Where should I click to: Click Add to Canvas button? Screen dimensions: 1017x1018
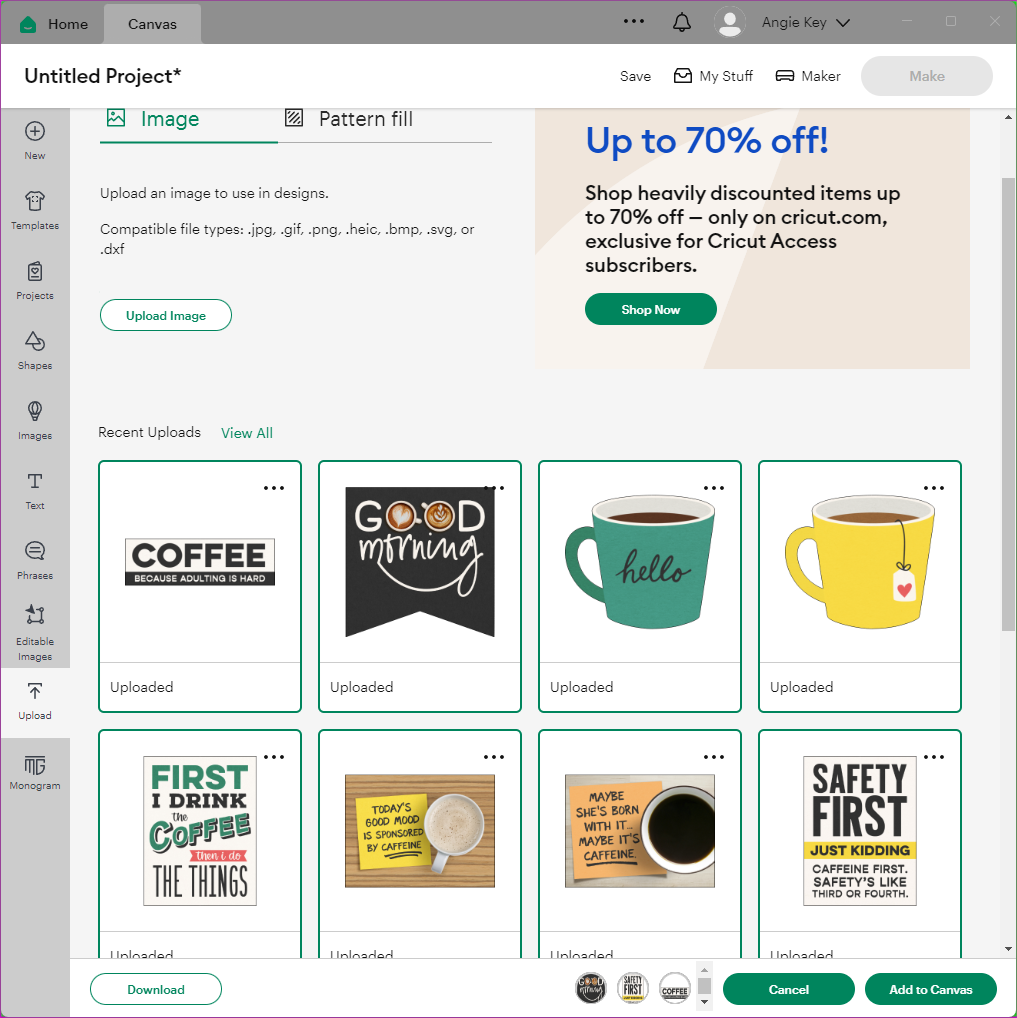(930, 989)
